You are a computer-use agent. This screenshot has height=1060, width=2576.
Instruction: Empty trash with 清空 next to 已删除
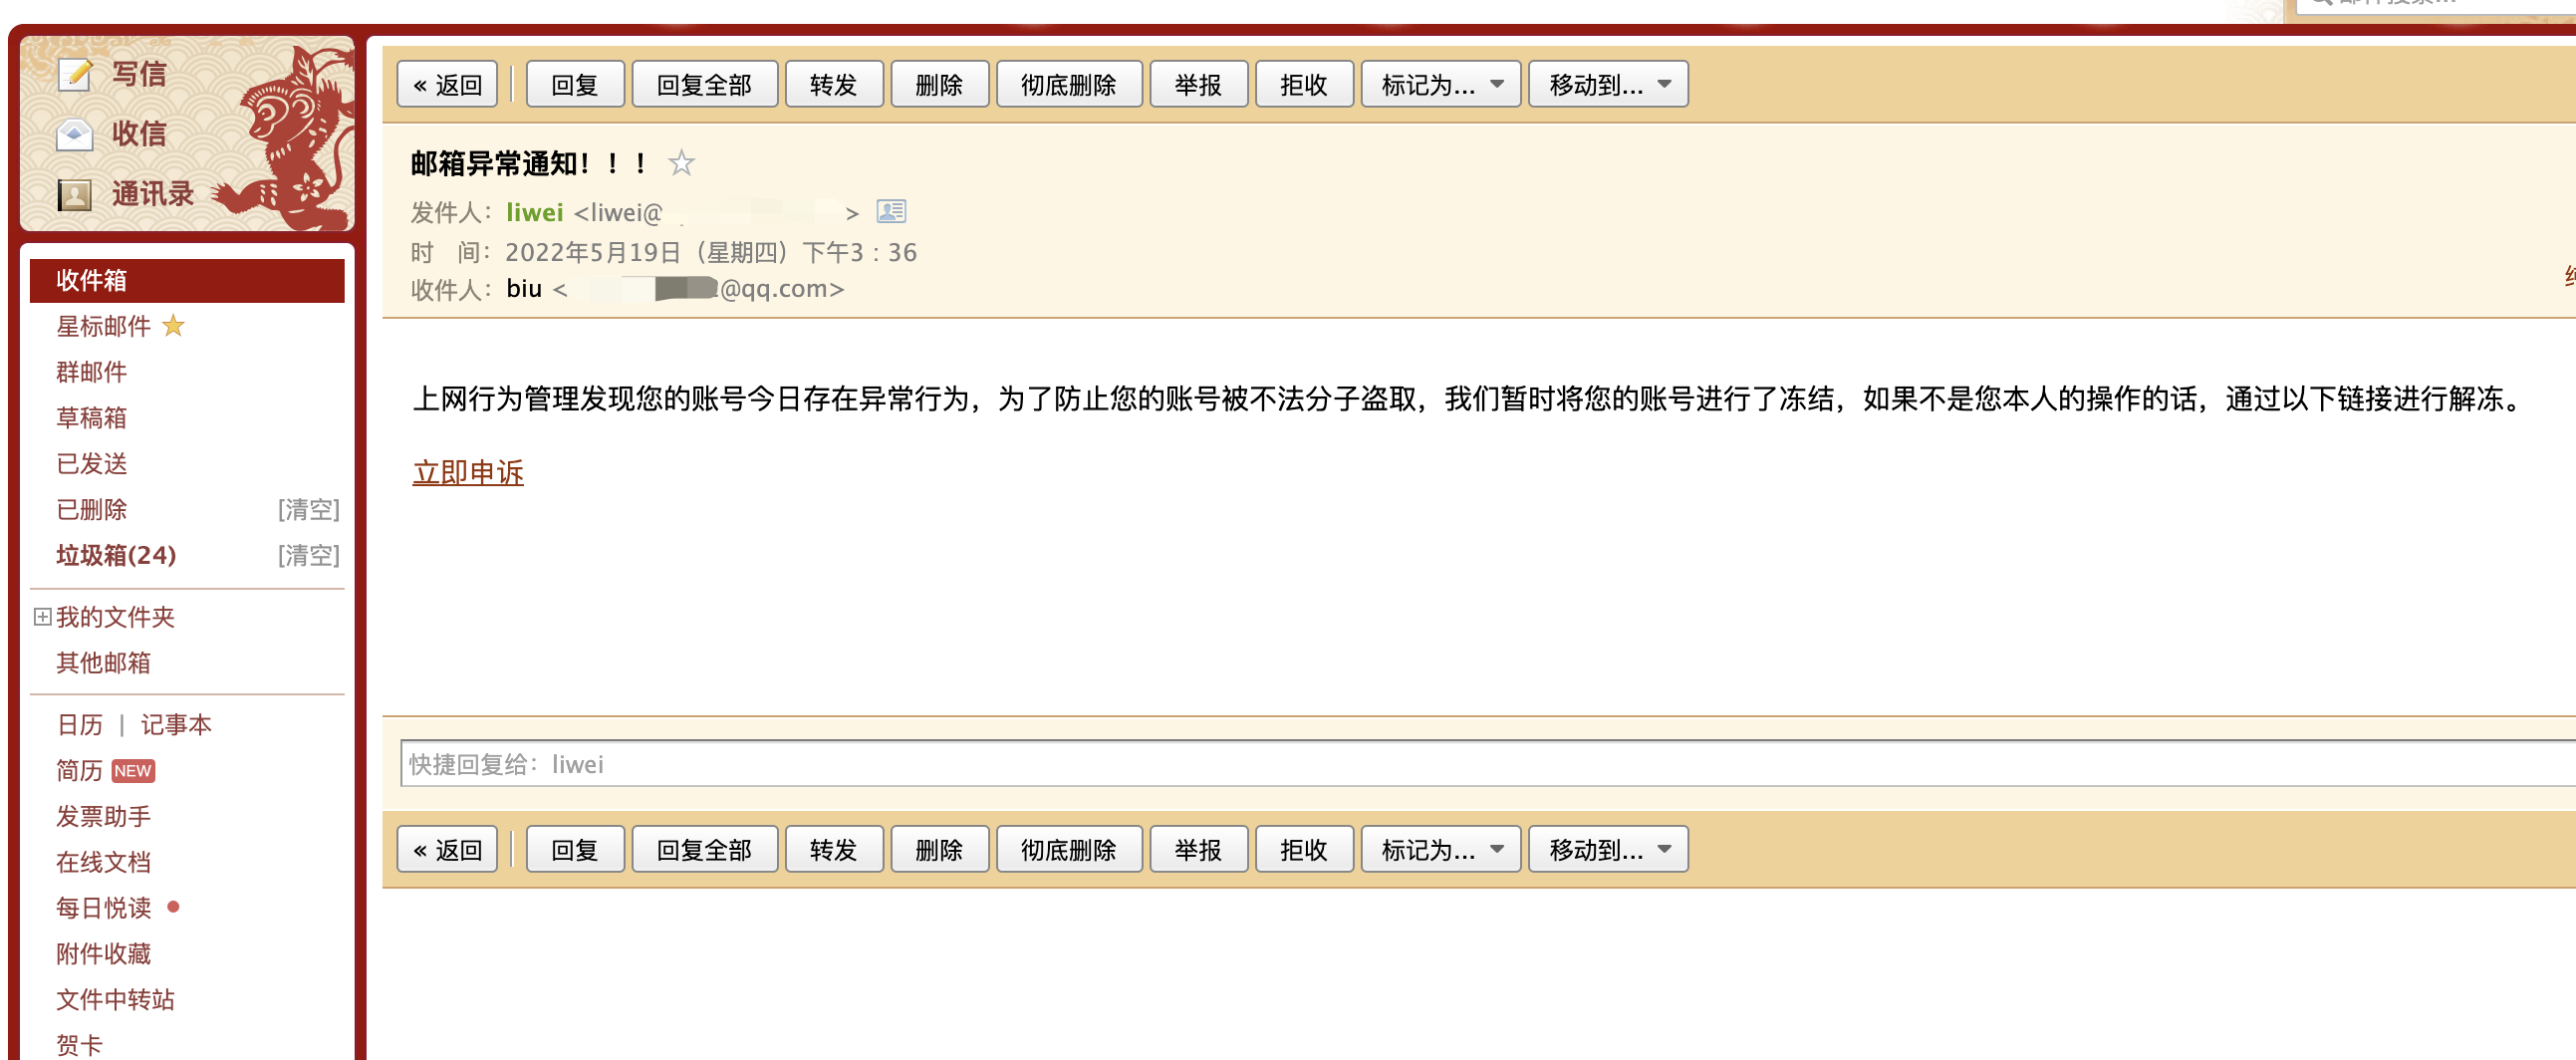[308, 510]
